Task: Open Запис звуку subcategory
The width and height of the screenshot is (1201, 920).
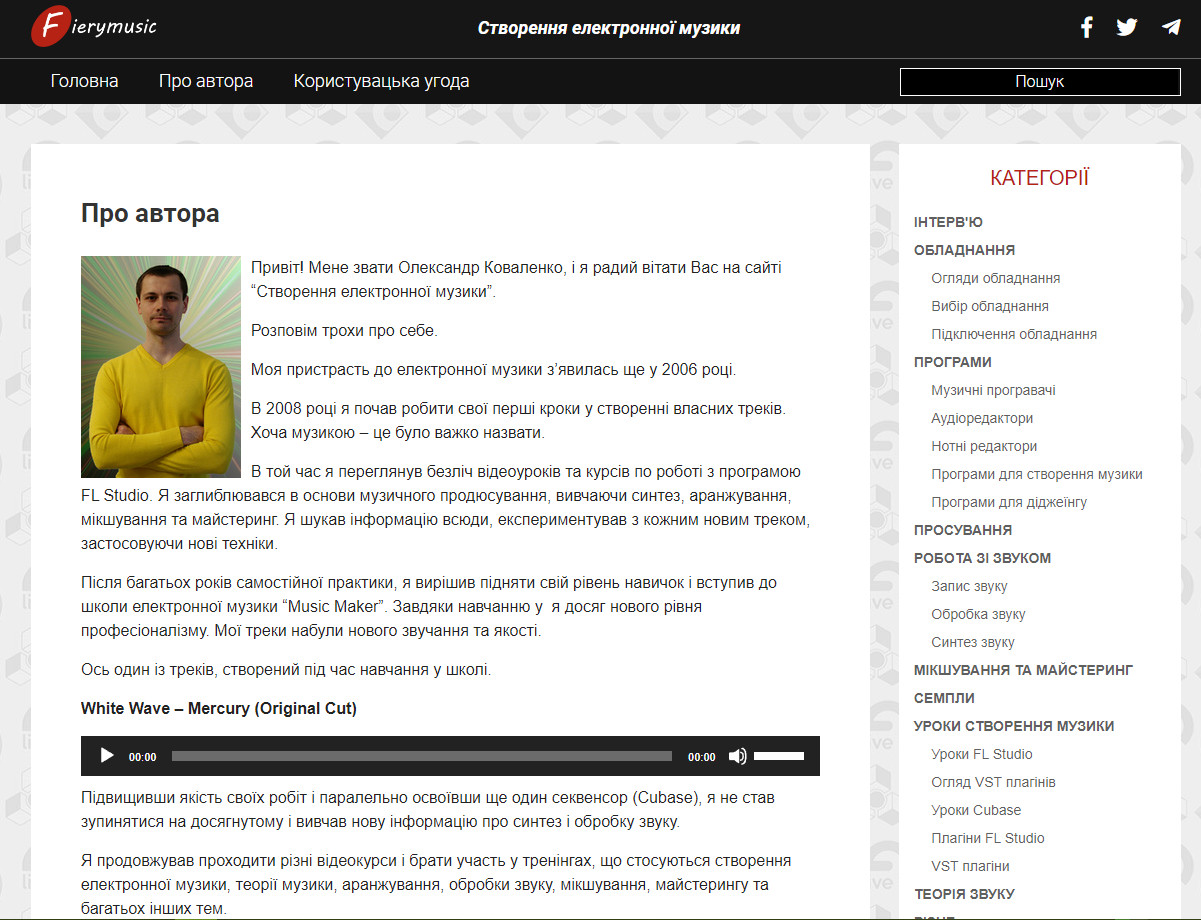Action: 969,586
